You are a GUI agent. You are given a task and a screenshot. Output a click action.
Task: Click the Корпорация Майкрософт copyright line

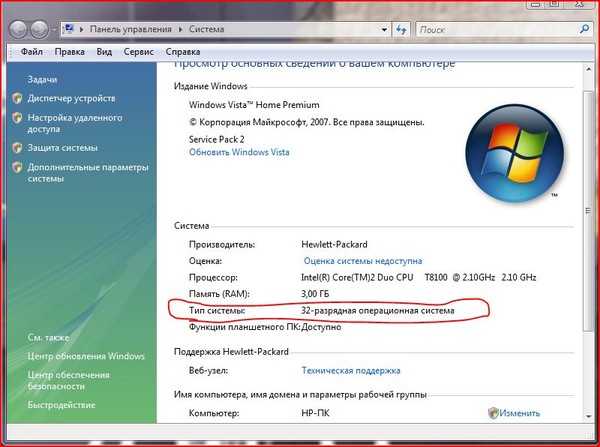tap(307, 122)
